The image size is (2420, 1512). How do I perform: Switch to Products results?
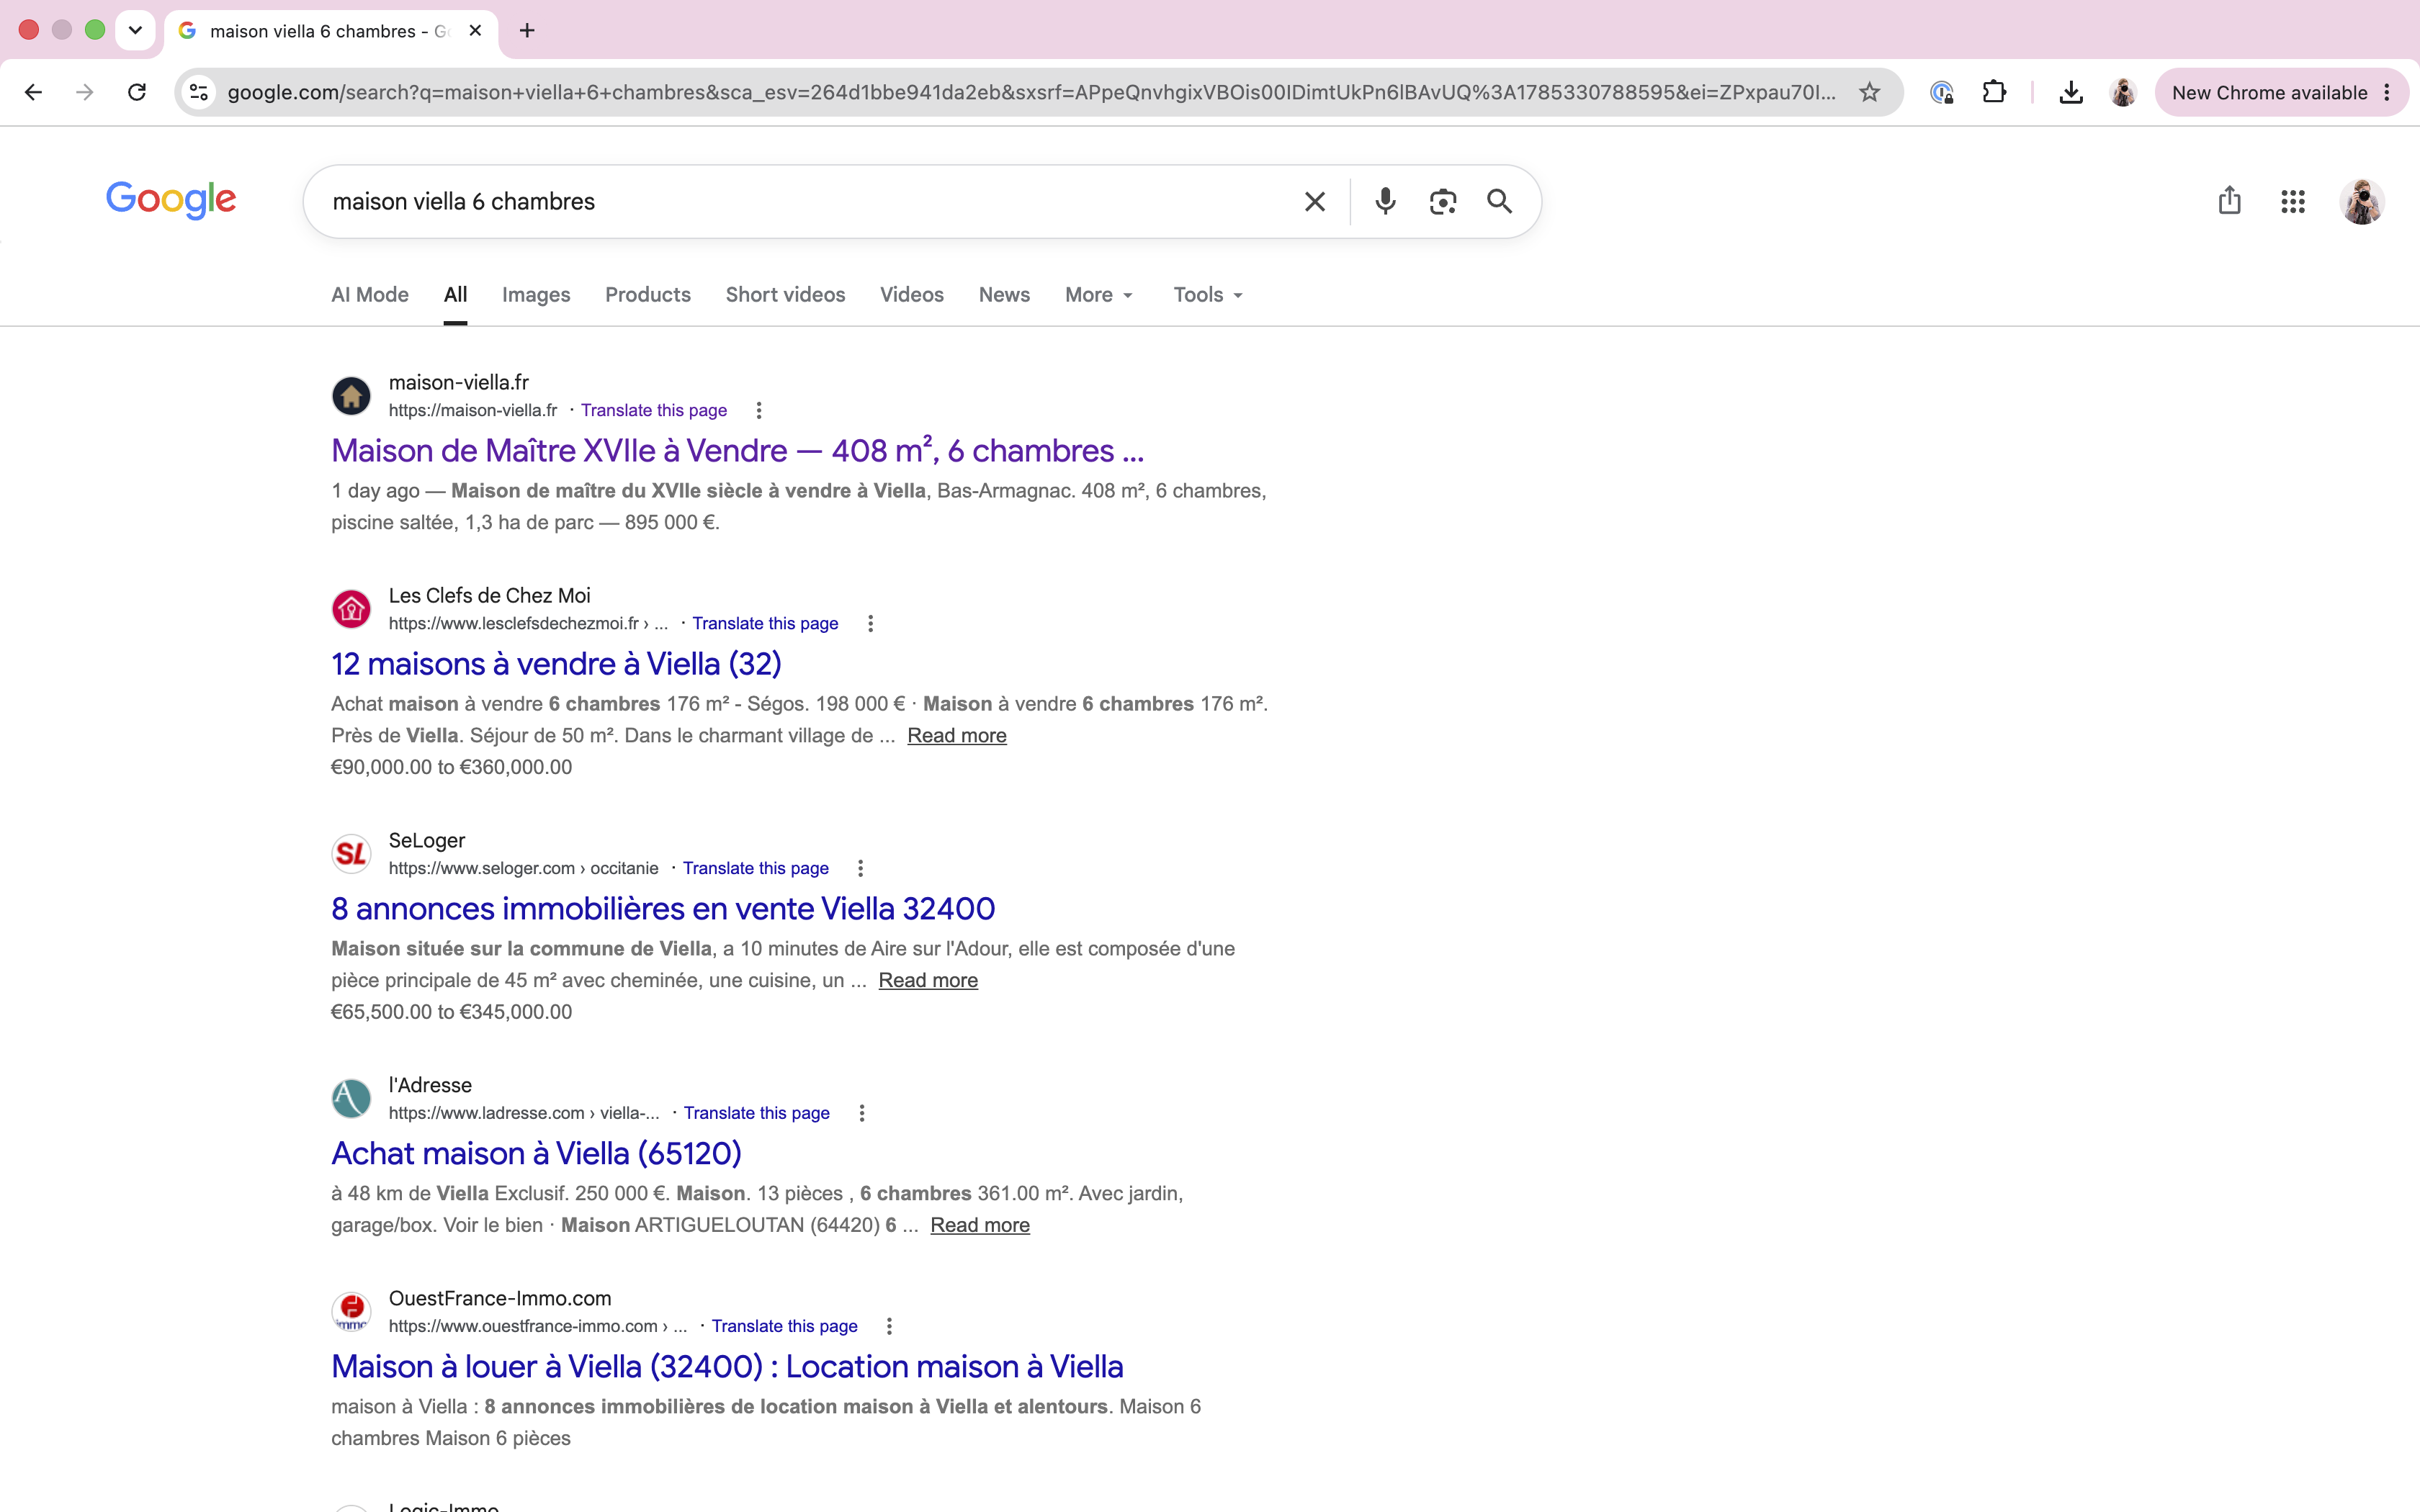click(648, 295)
